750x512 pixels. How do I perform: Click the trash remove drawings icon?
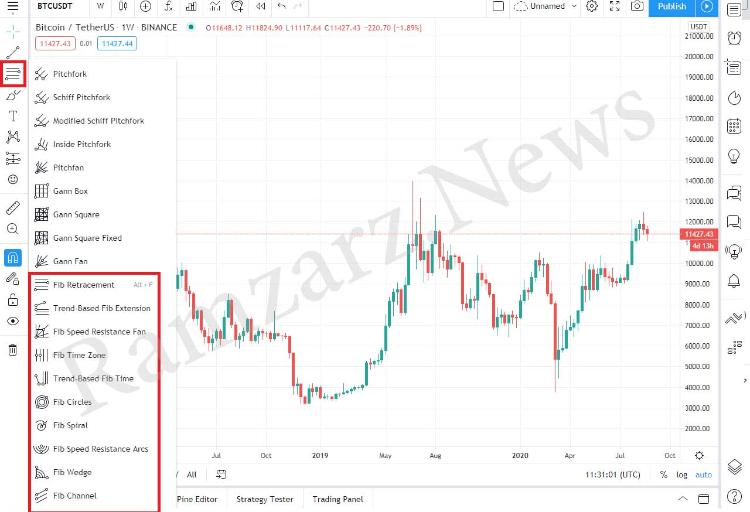[x=13, y=350]
